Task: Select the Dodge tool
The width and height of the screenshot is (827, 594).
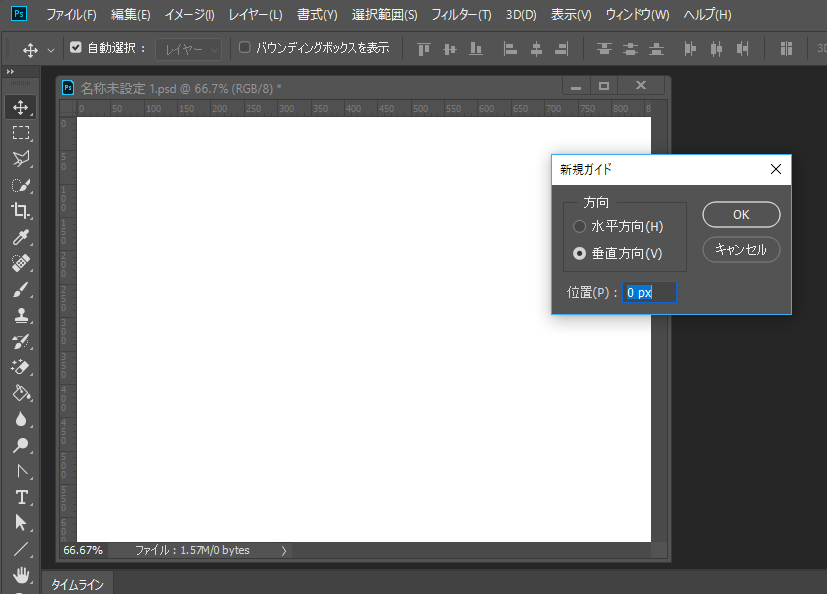Action: [x=21, y=446]
